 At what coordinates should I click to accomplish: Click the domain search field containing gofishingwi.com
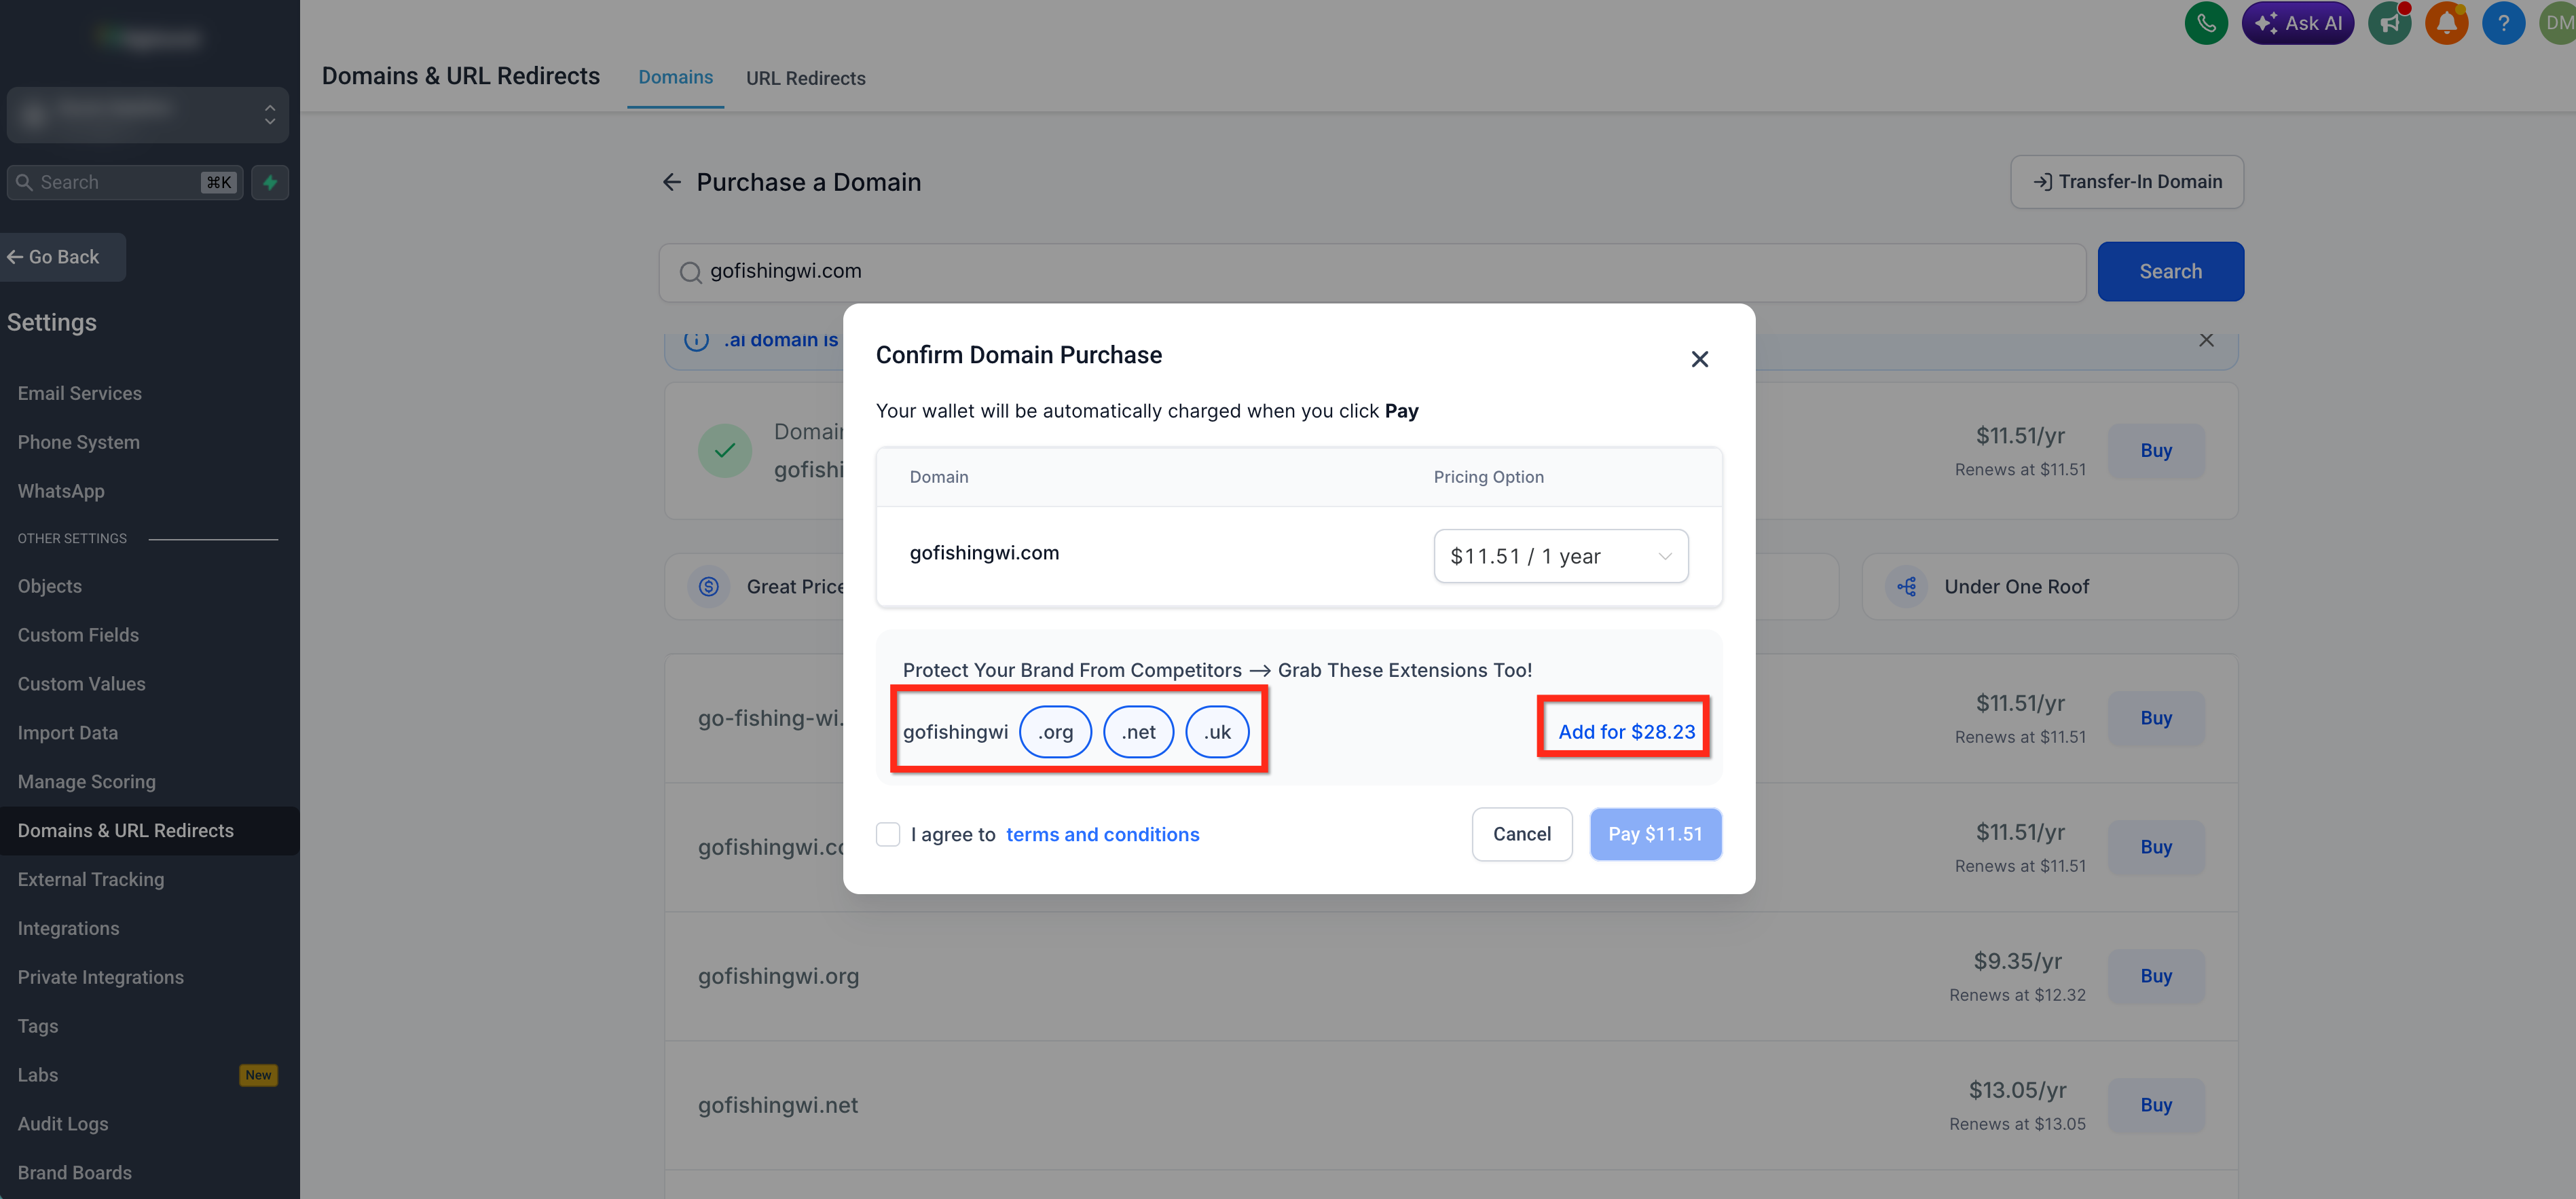click(x=1372, y=272)
